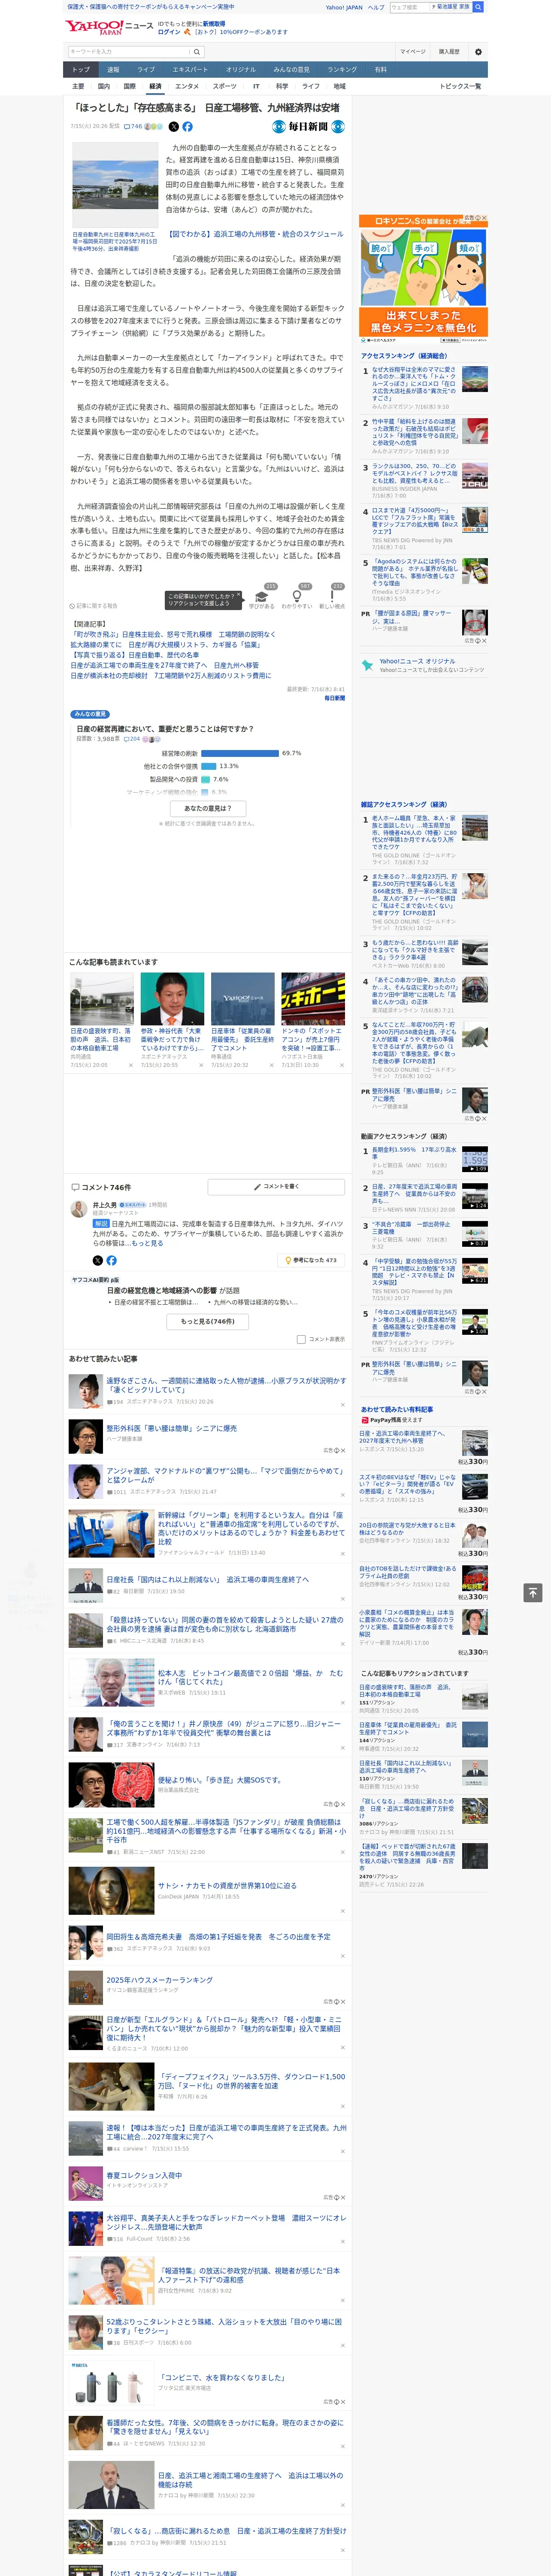Image resolution: width=551 pixels, height=2576 pixels.
Task: Click 記事に関する報告 report icon link
Action: point(94,606)
